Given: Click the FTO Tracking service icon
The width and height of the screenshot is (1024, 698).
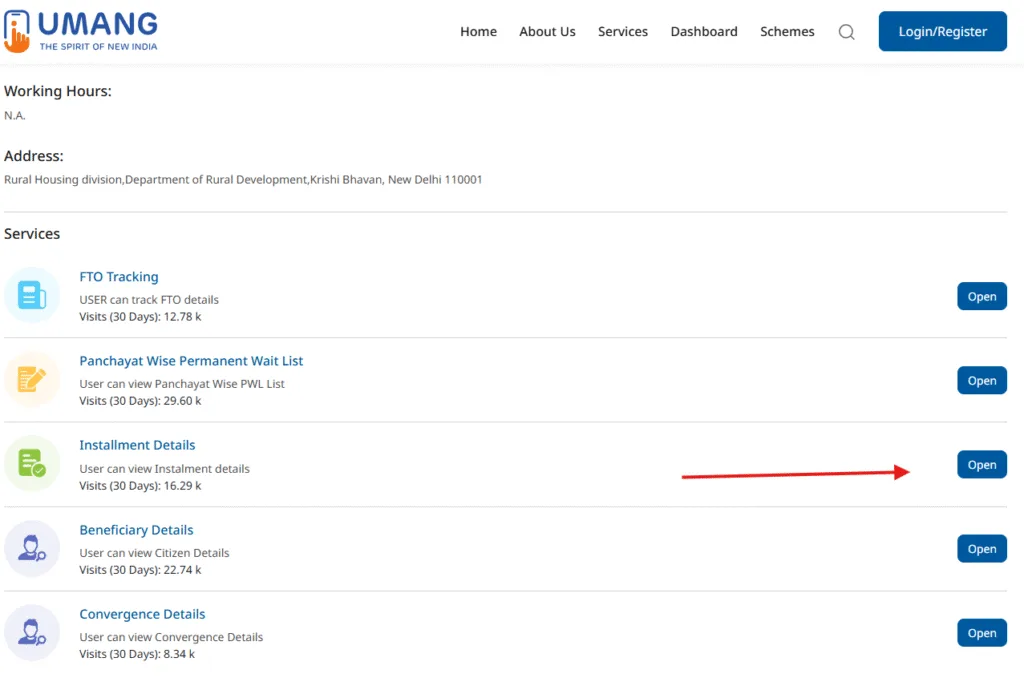Looking at the screenshot, I should tap(32, 295).
